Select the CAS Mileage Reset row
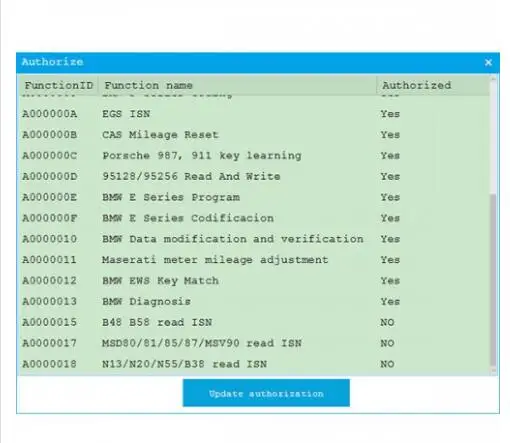This screenshot has height=443, width=510. click(x=254, y=135)
